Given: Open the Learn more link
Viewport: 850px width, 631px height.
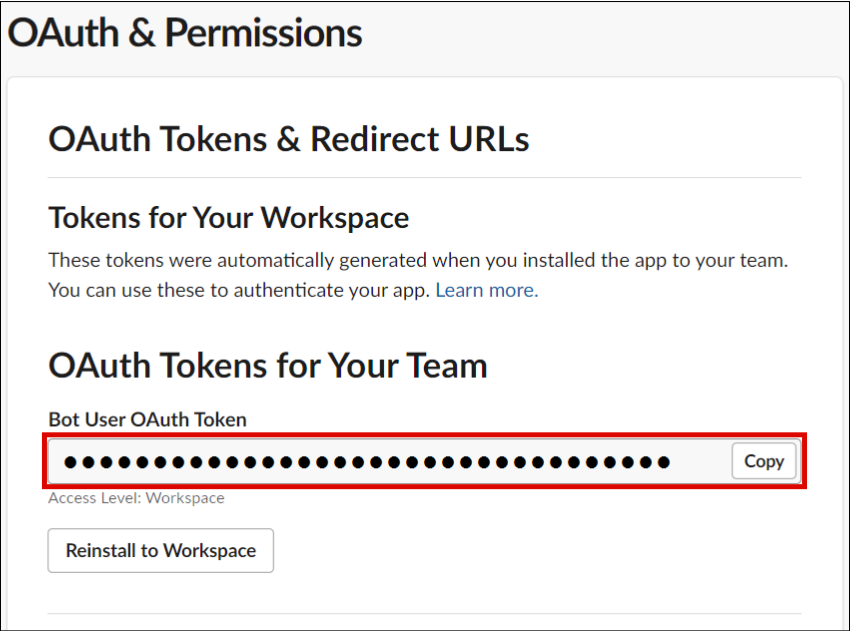Looking at the screenshot, I should [x=486, y=291].
